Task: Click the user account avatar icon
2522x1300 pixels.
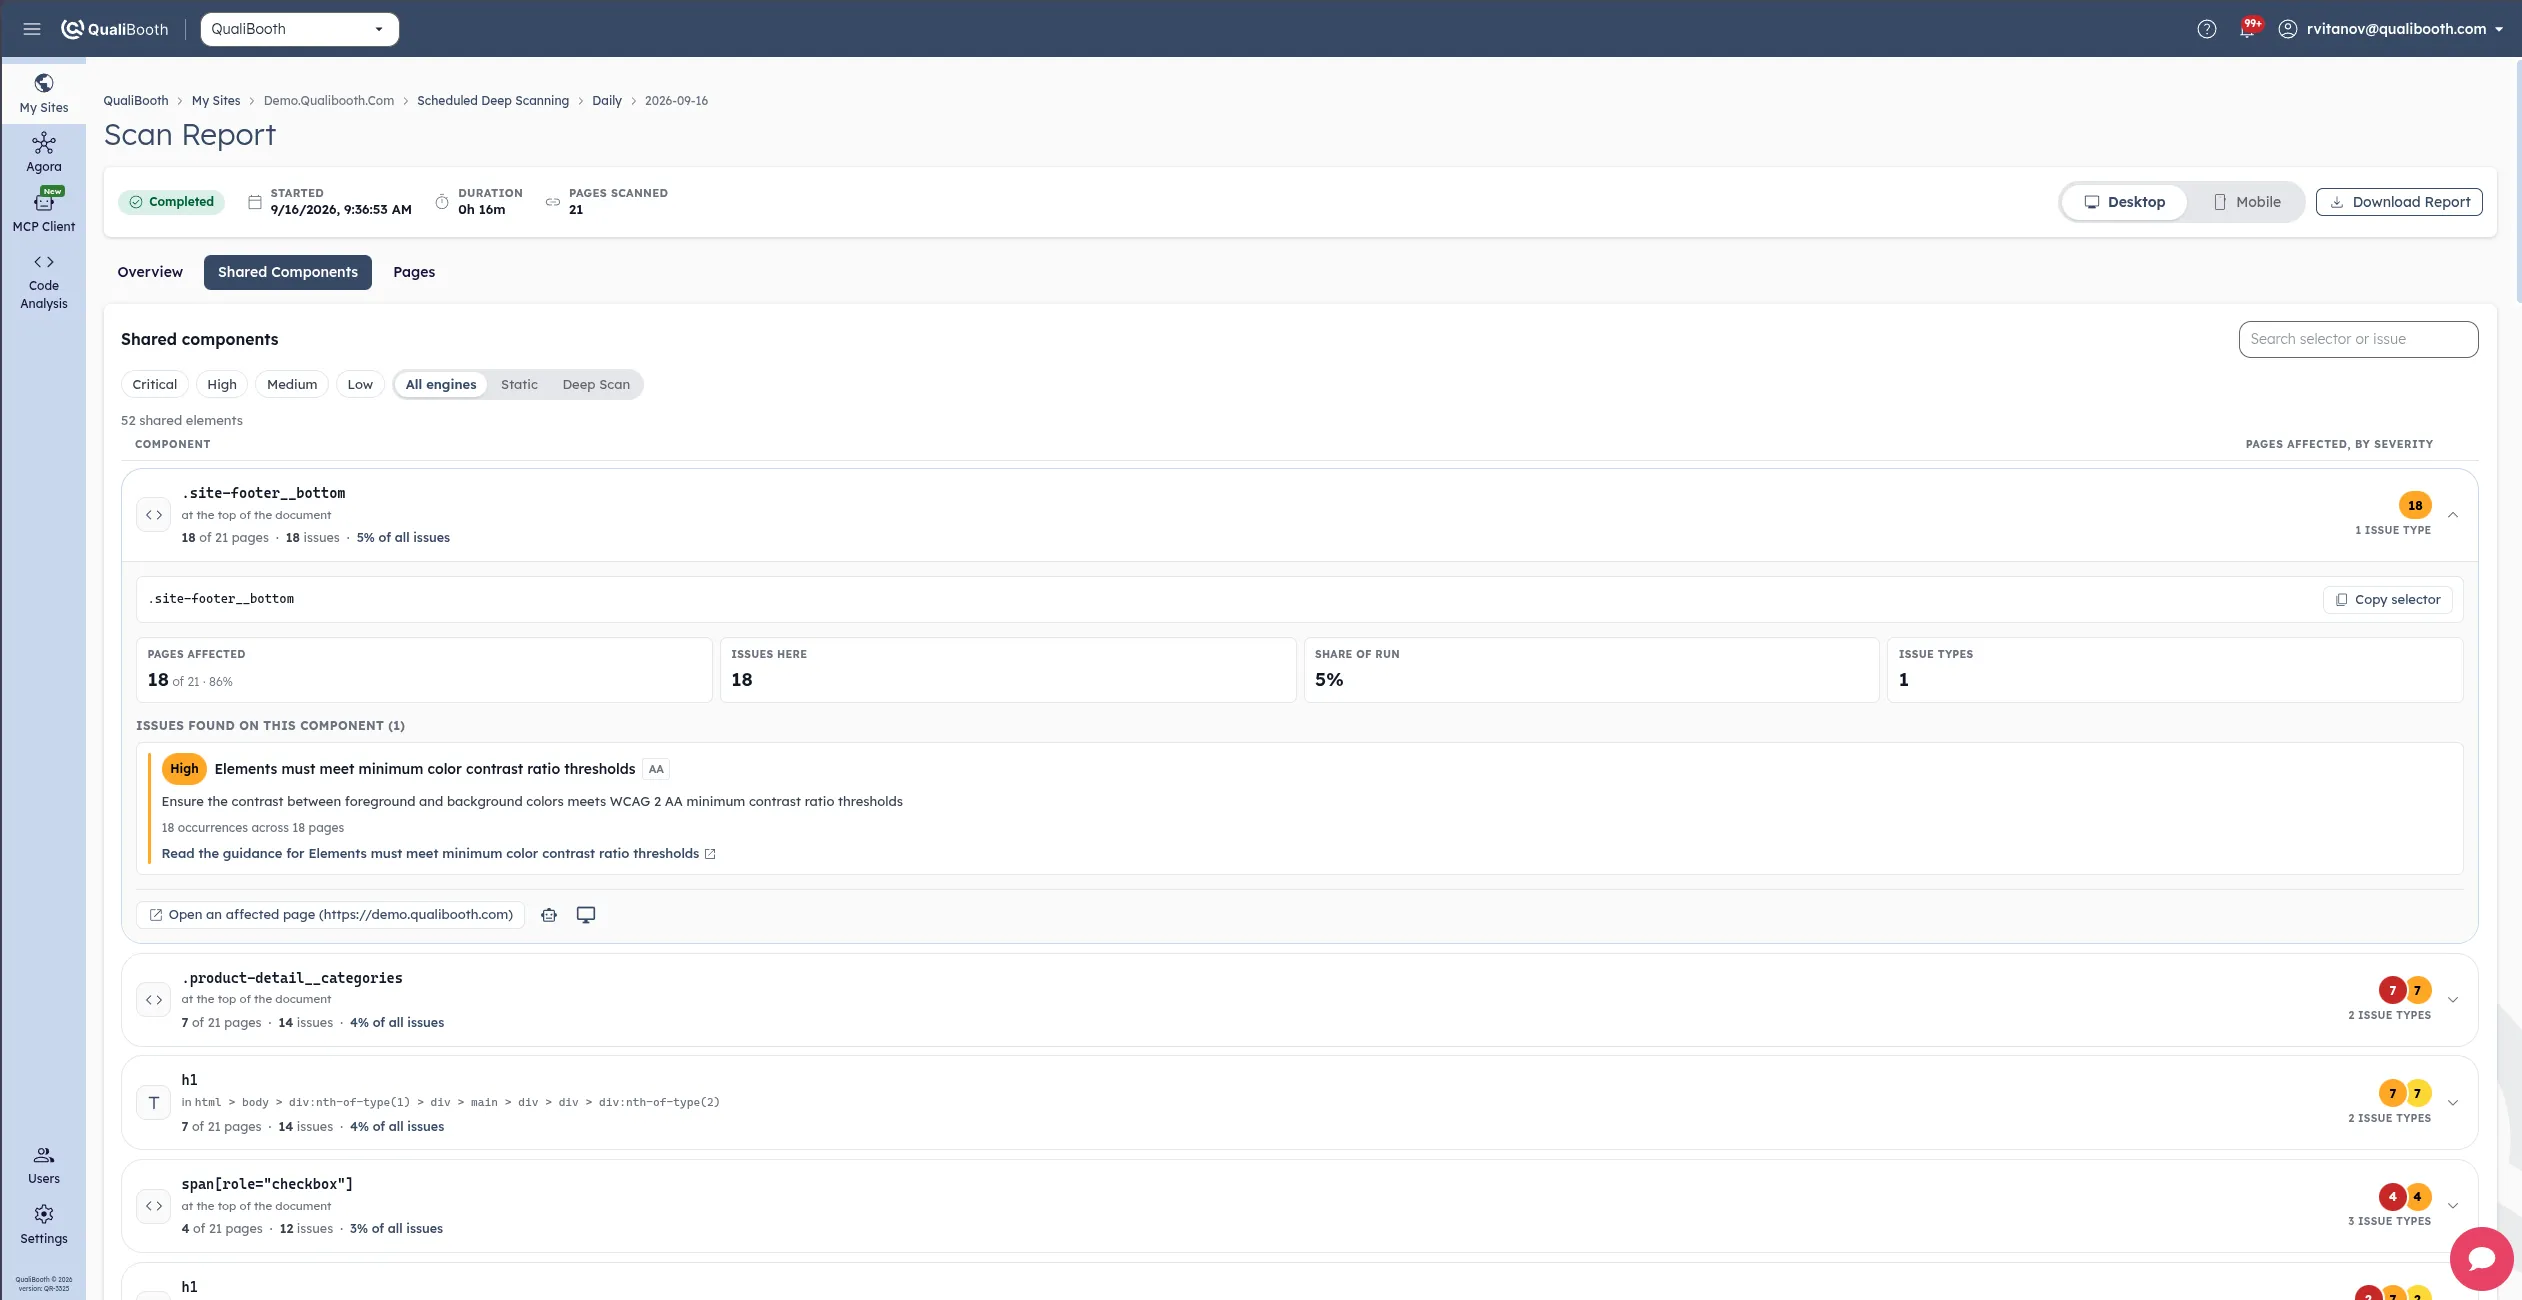Action: coord(2287,29)
